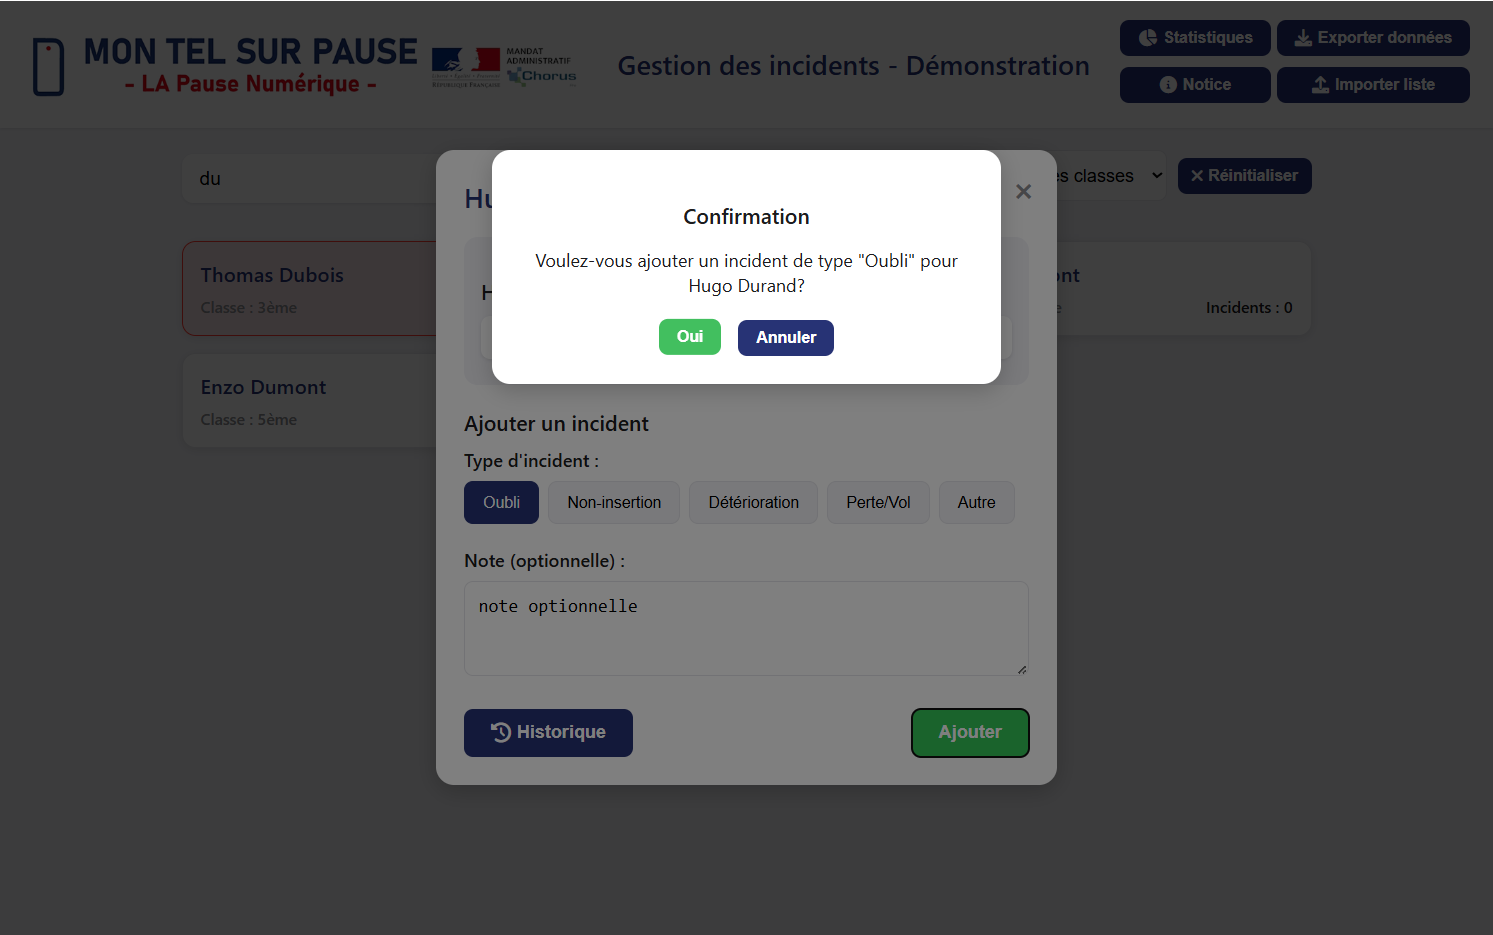Open the Statistiques pie chart button

coord(1195,38)
